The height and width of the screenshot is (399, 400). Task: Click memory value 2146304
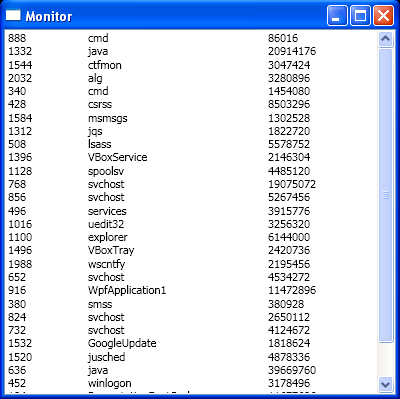(289, 157)
